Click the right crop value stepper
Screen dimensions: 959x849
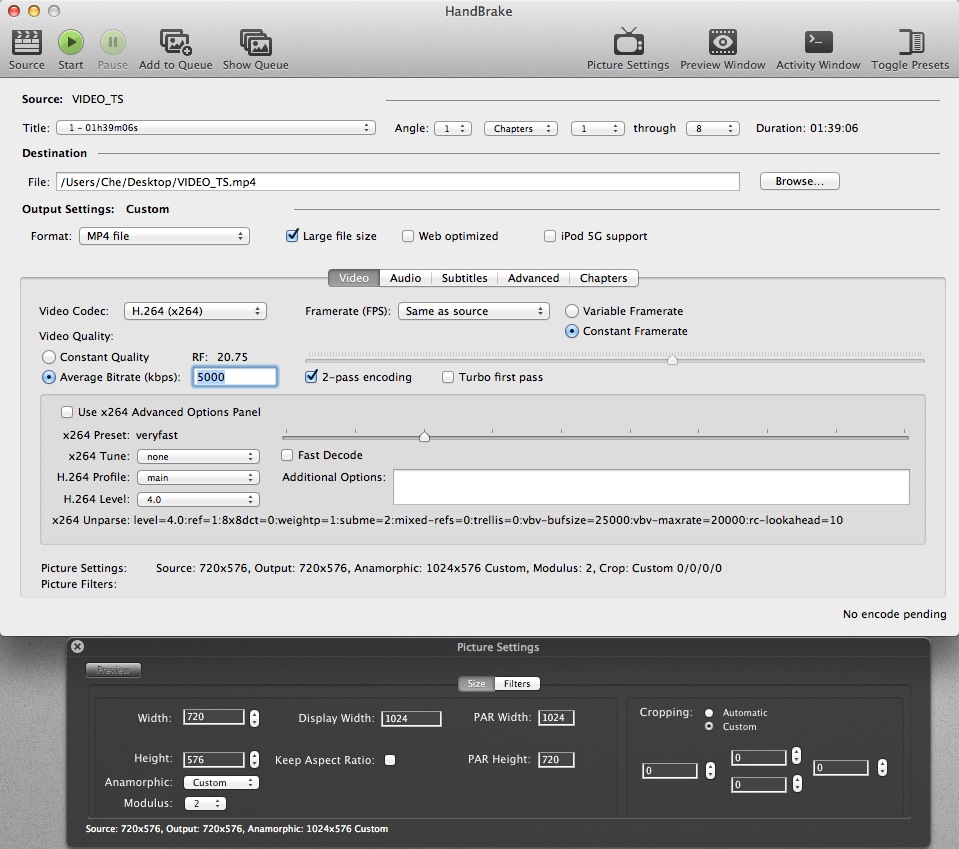(882, 767)
